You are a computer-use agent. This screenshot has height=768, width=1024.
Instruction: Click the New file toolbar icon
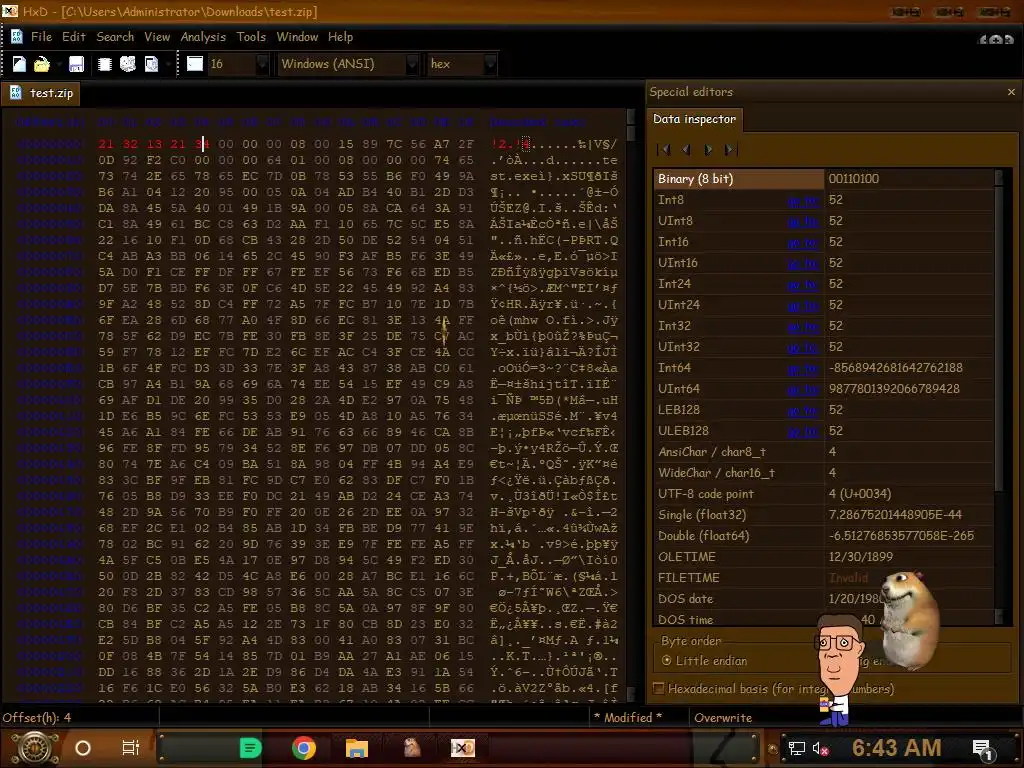tap(19, 64)
